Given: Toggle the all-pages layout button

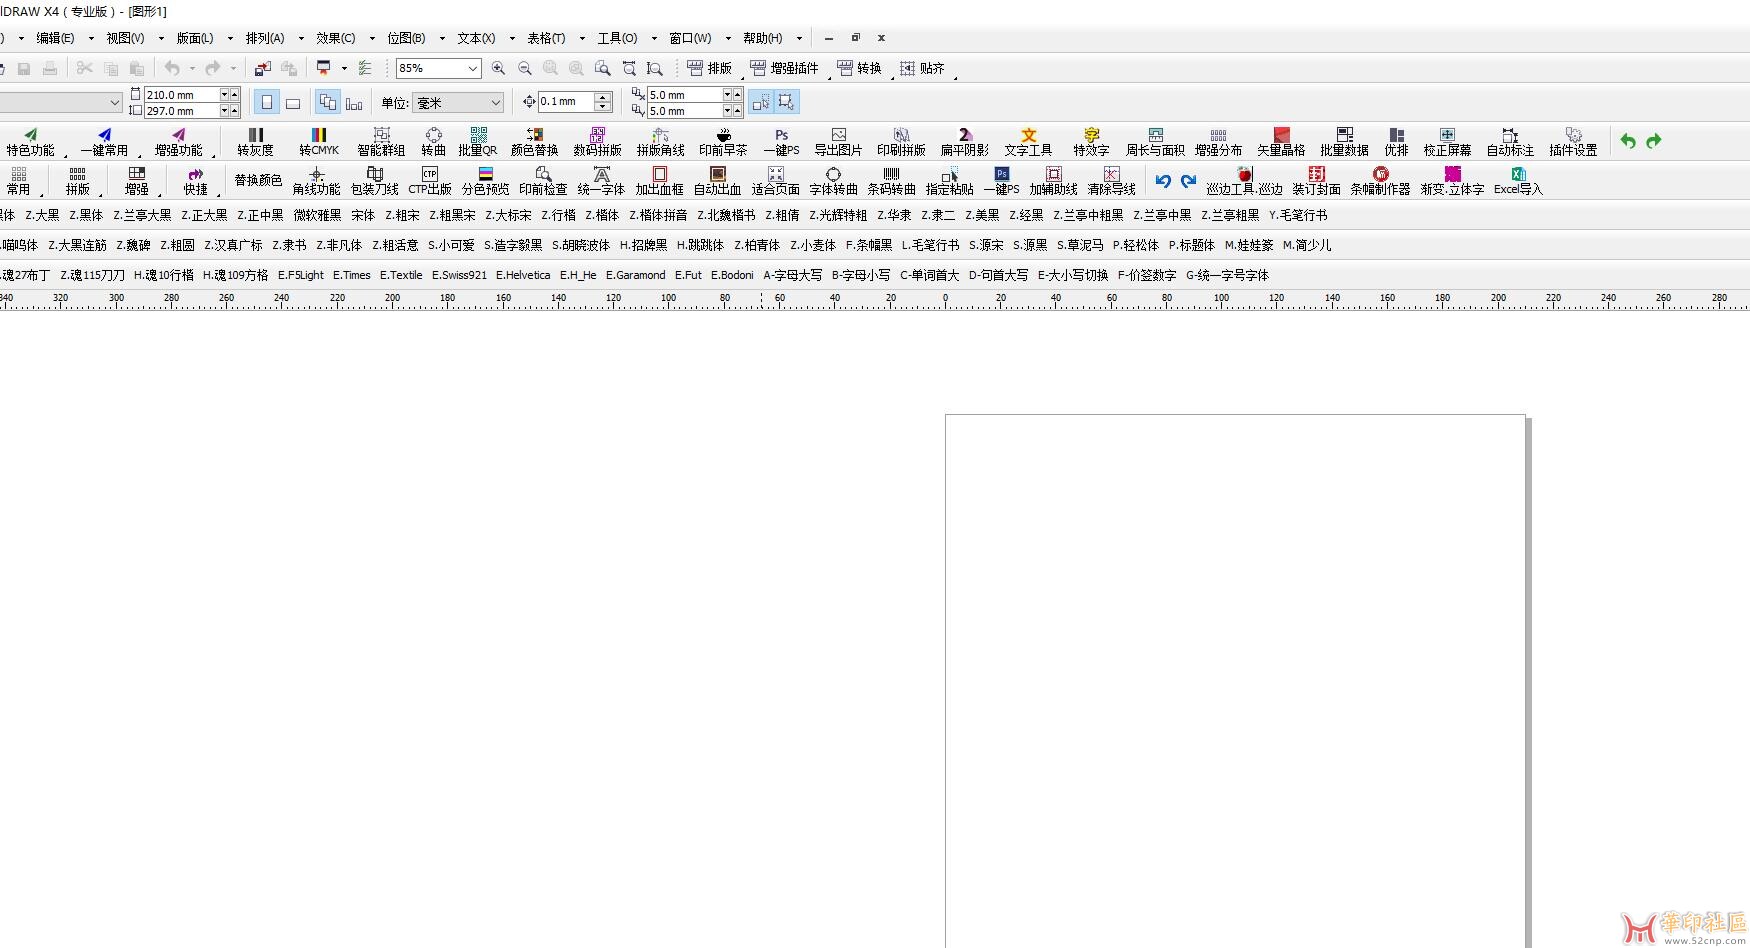Looking at the screenshot, I should pyautogui.click(x=328, y=102).
